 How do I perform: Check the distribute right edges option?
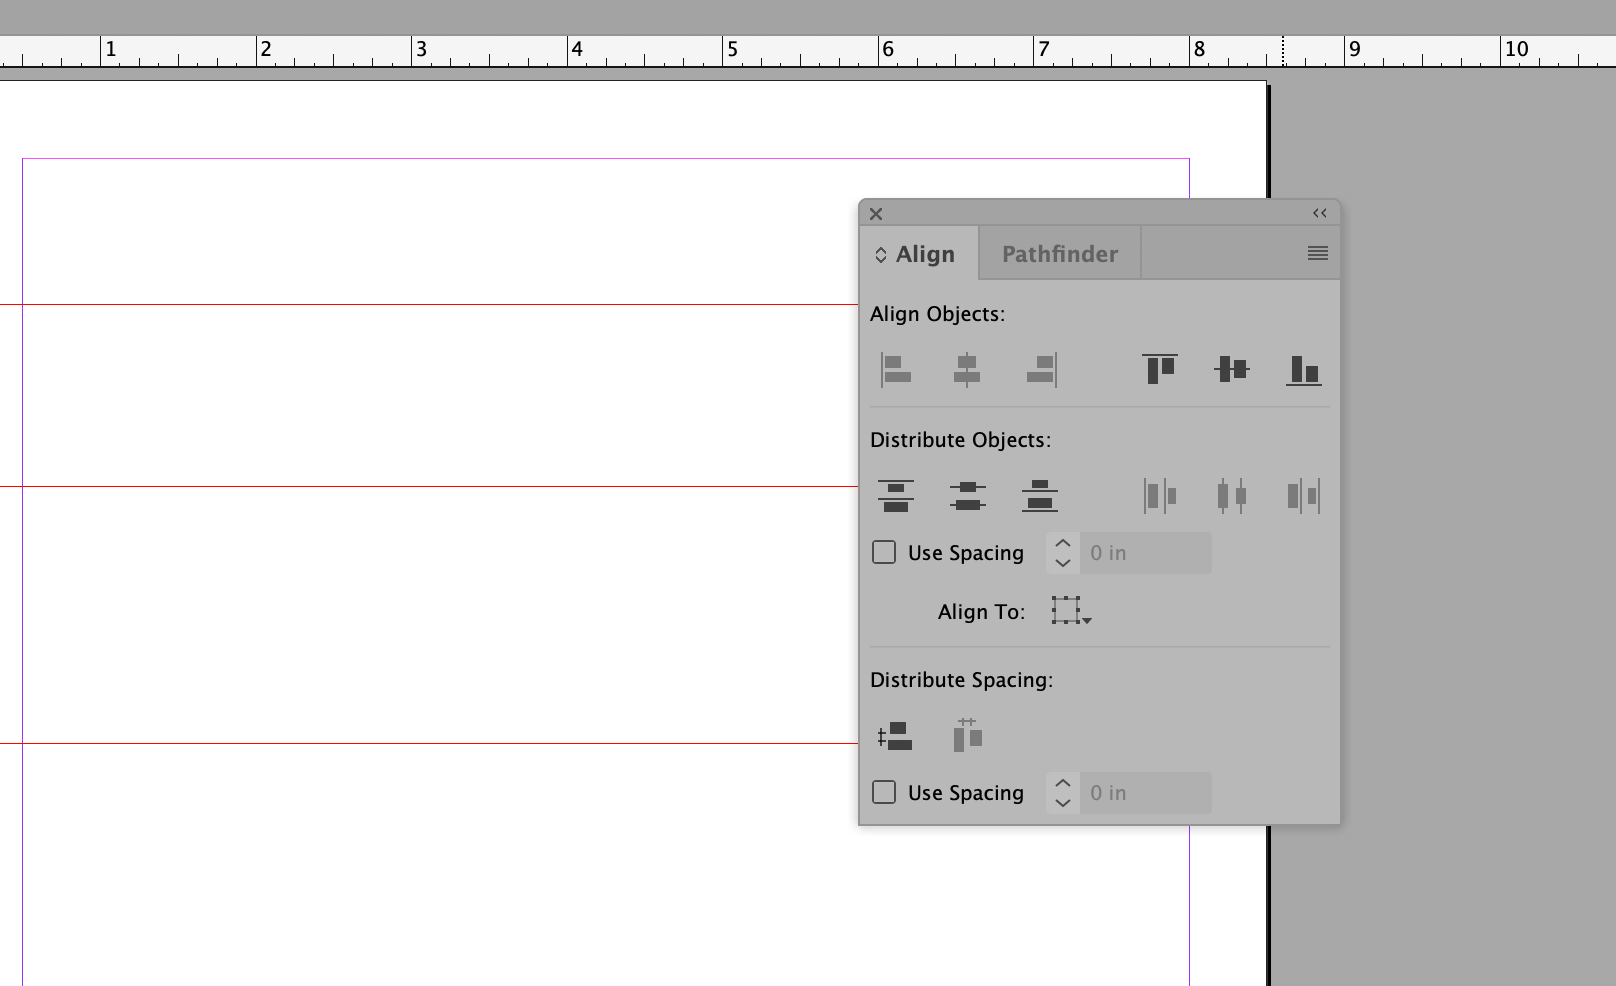(x=1303, y=495)
